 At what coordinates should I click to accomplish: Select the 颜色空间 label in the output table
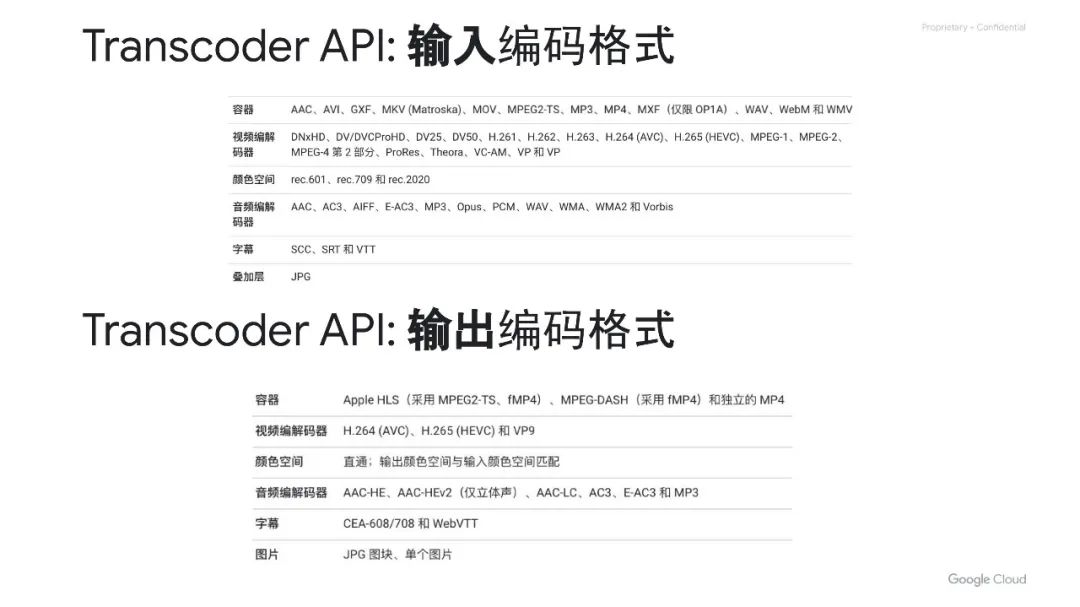click(x=279, y=462)
